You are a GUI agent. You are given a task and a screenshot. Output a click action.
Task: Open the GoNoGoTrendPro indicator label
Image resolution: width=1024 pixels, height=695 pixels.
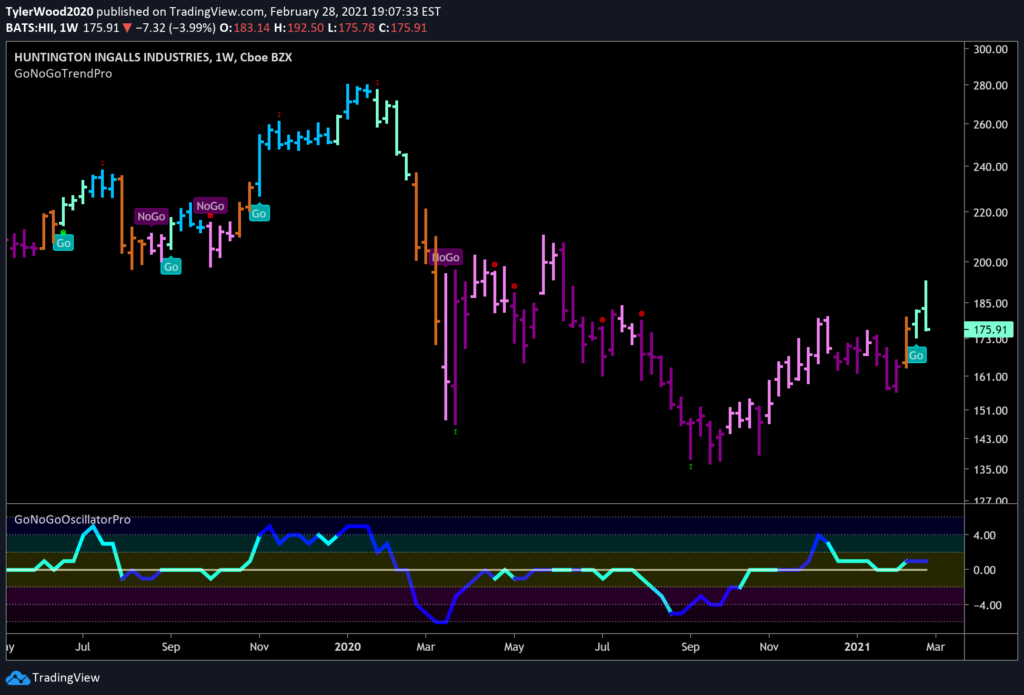point(63,74)
